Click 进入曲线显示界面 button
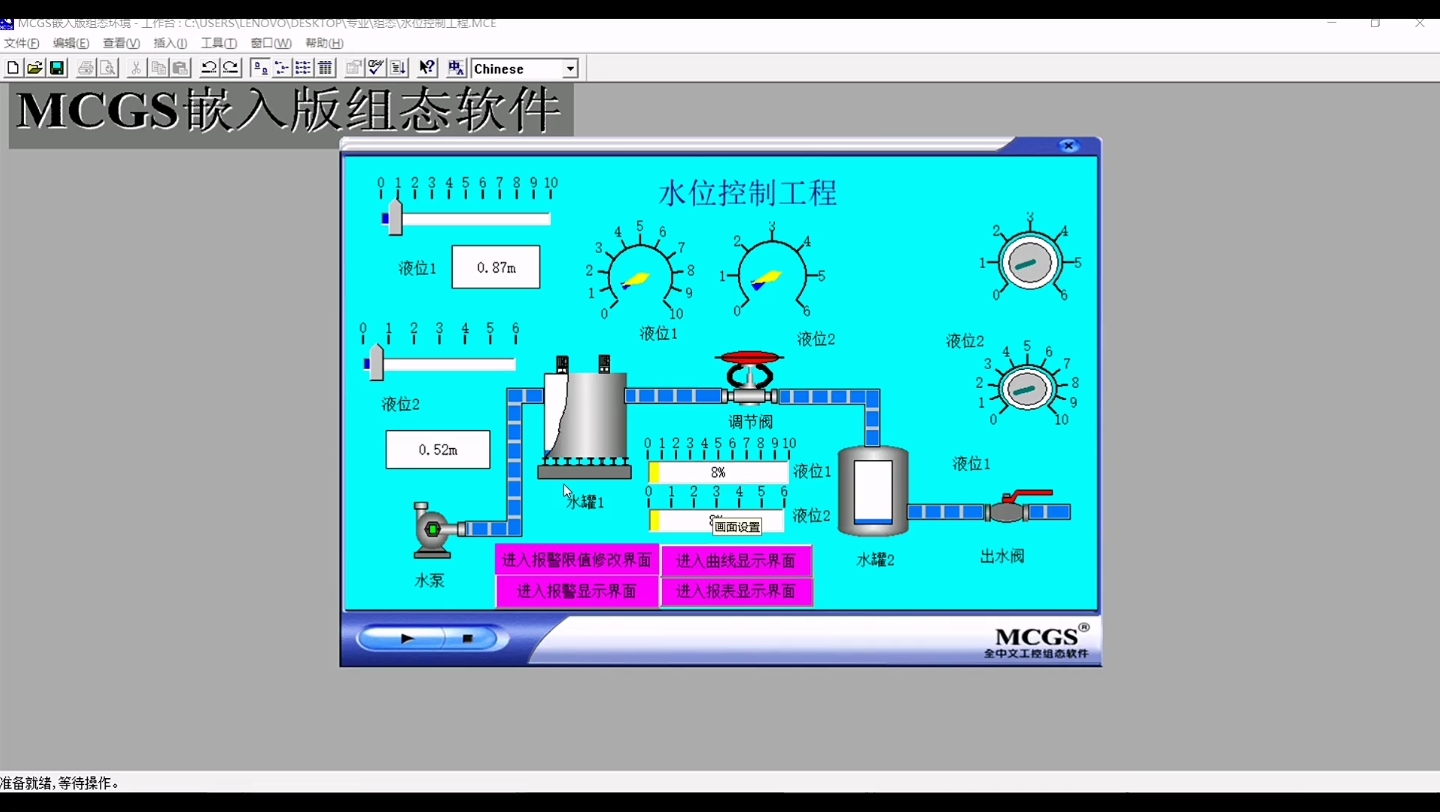 pyautogui.click(x=736, y=560)
